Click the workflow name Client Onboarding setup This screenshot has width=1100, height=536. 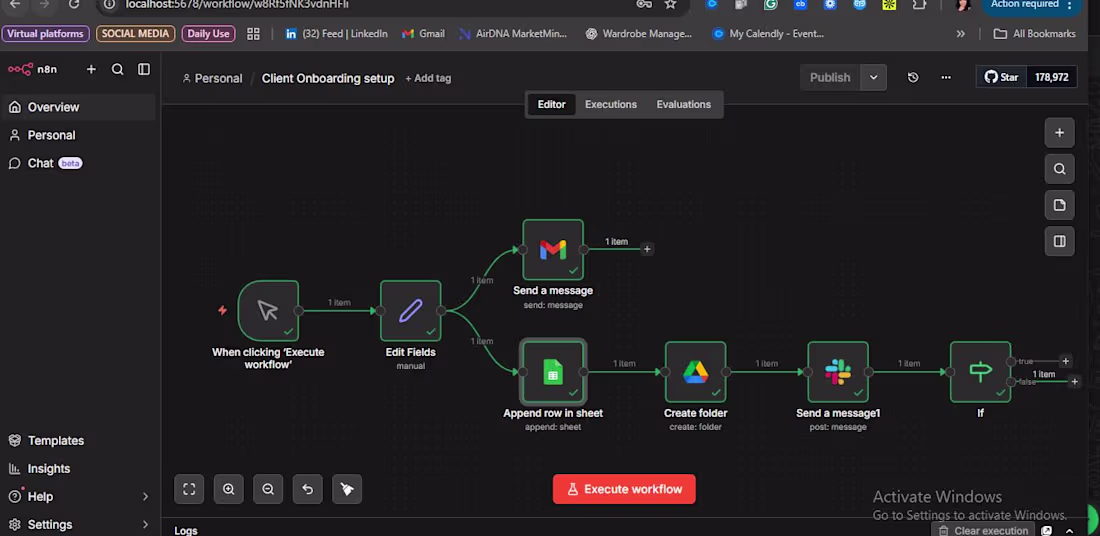[x=328, y=79]
